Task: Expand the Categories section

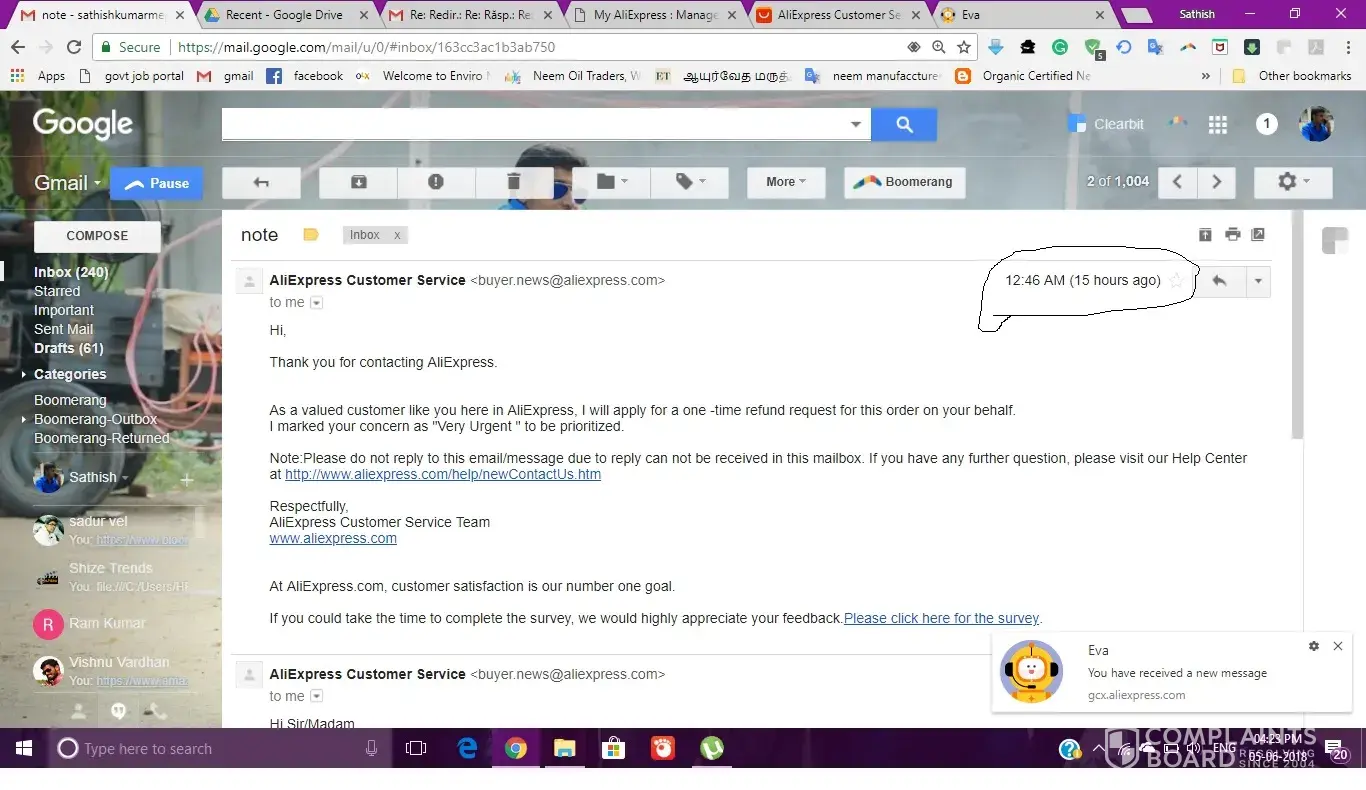Action: point(25,374)
